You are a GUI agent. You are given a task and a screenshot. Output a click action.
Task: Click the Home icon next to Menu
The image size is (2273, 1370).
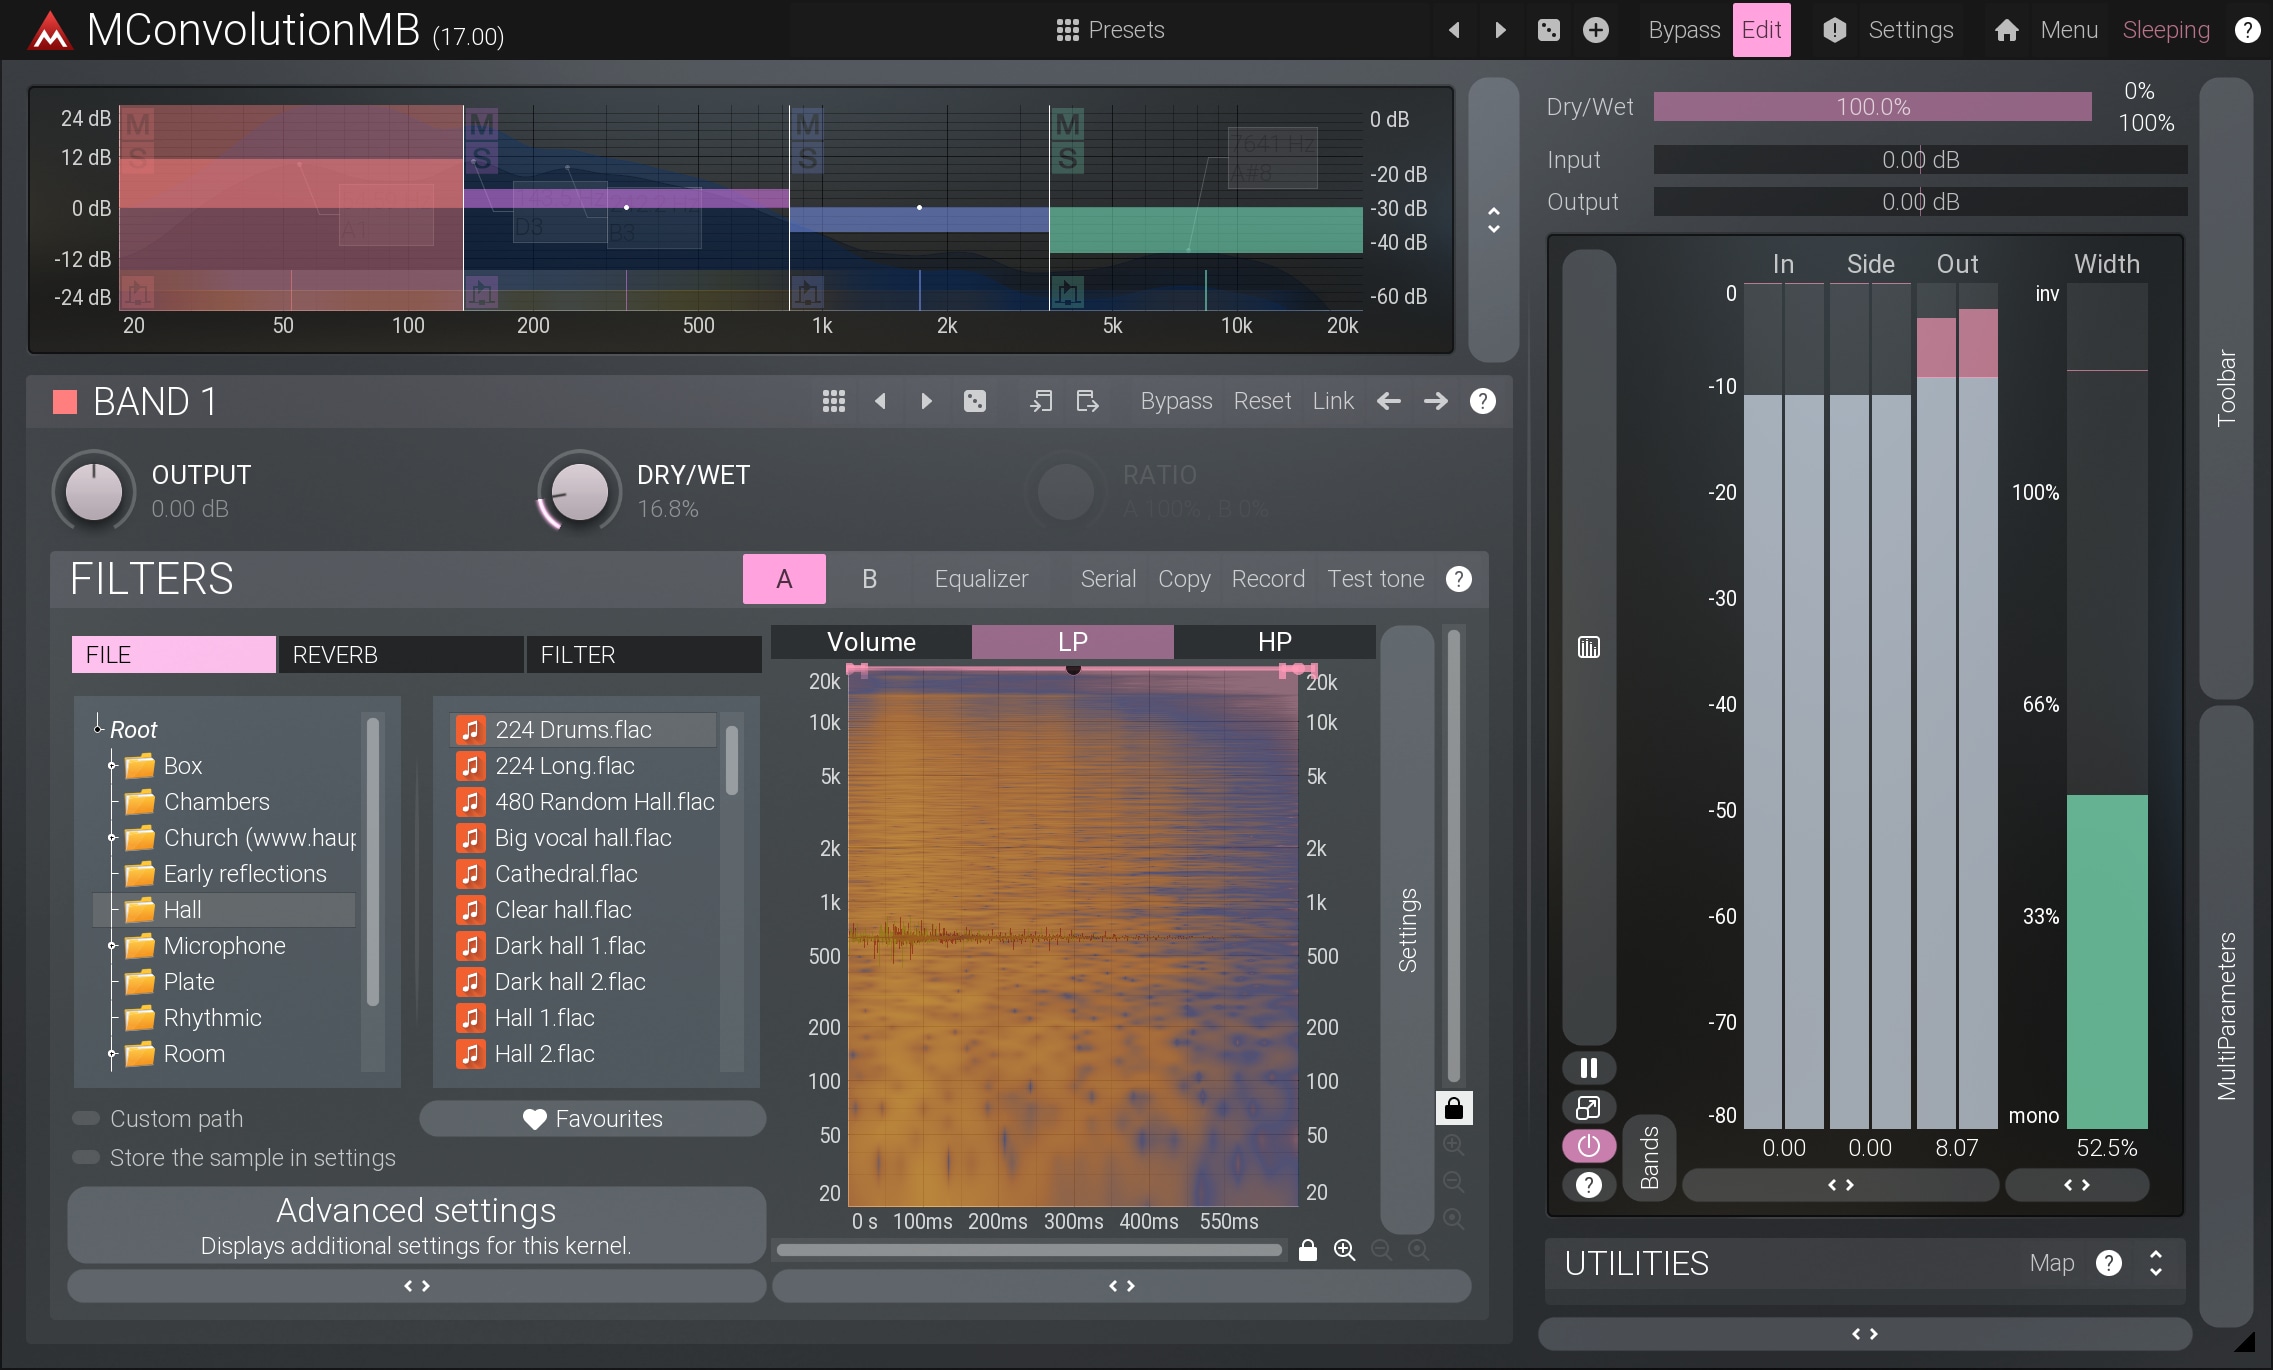pos(2006,30)
